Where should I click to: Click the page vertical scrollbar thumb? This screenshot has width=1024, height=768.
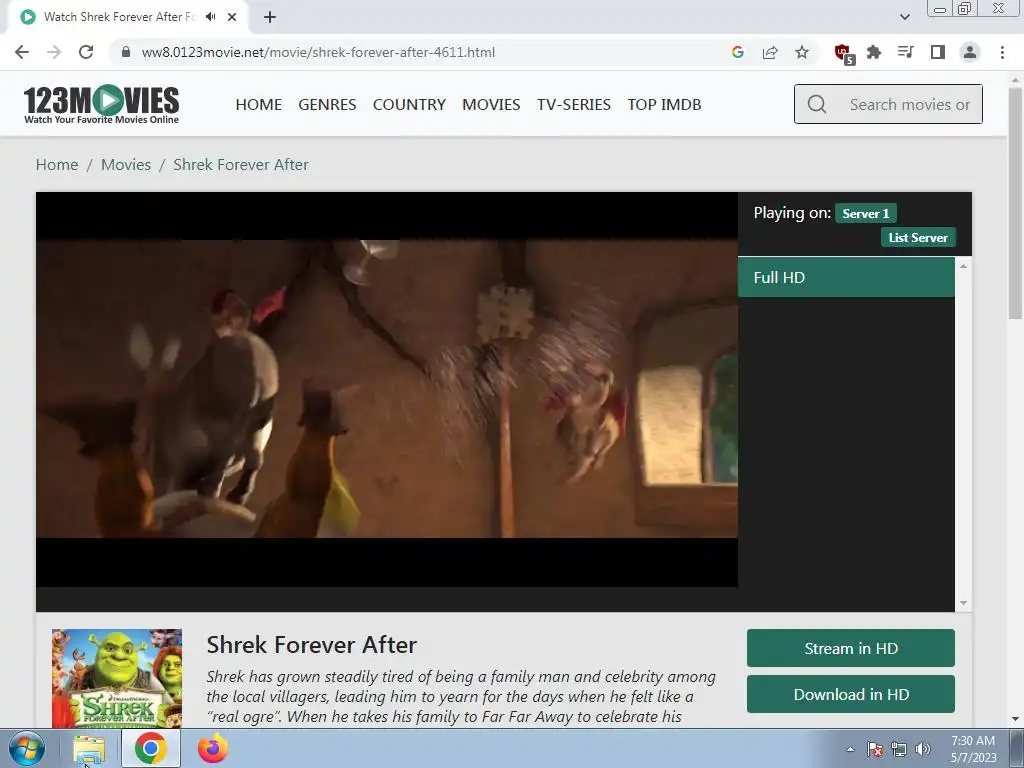pyautogui.click(x=1016, y=202)
